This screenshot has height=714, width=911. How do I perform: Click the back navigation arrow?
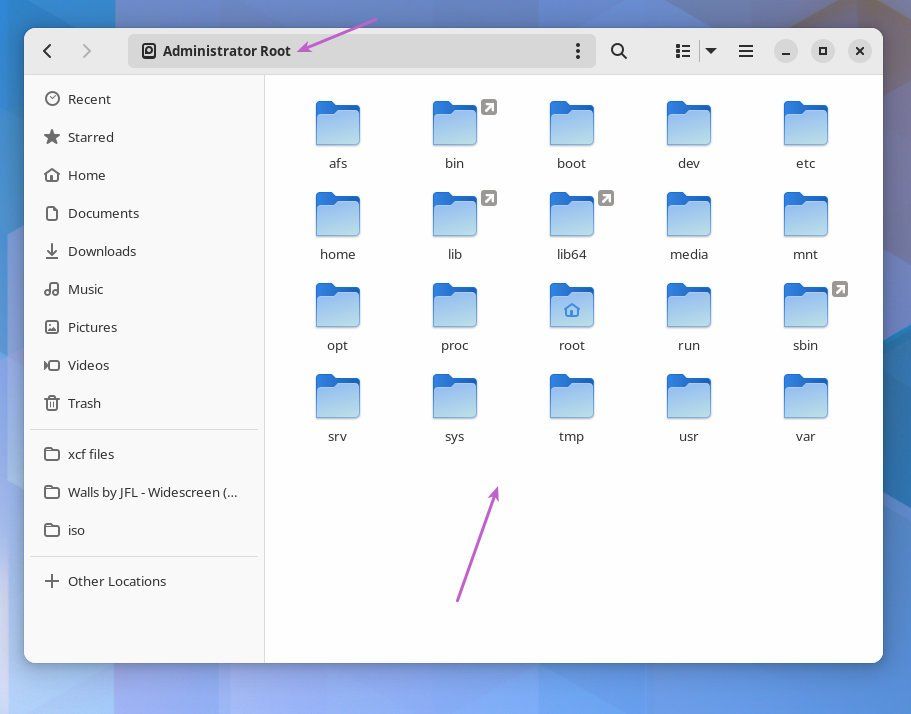point(48,51)
